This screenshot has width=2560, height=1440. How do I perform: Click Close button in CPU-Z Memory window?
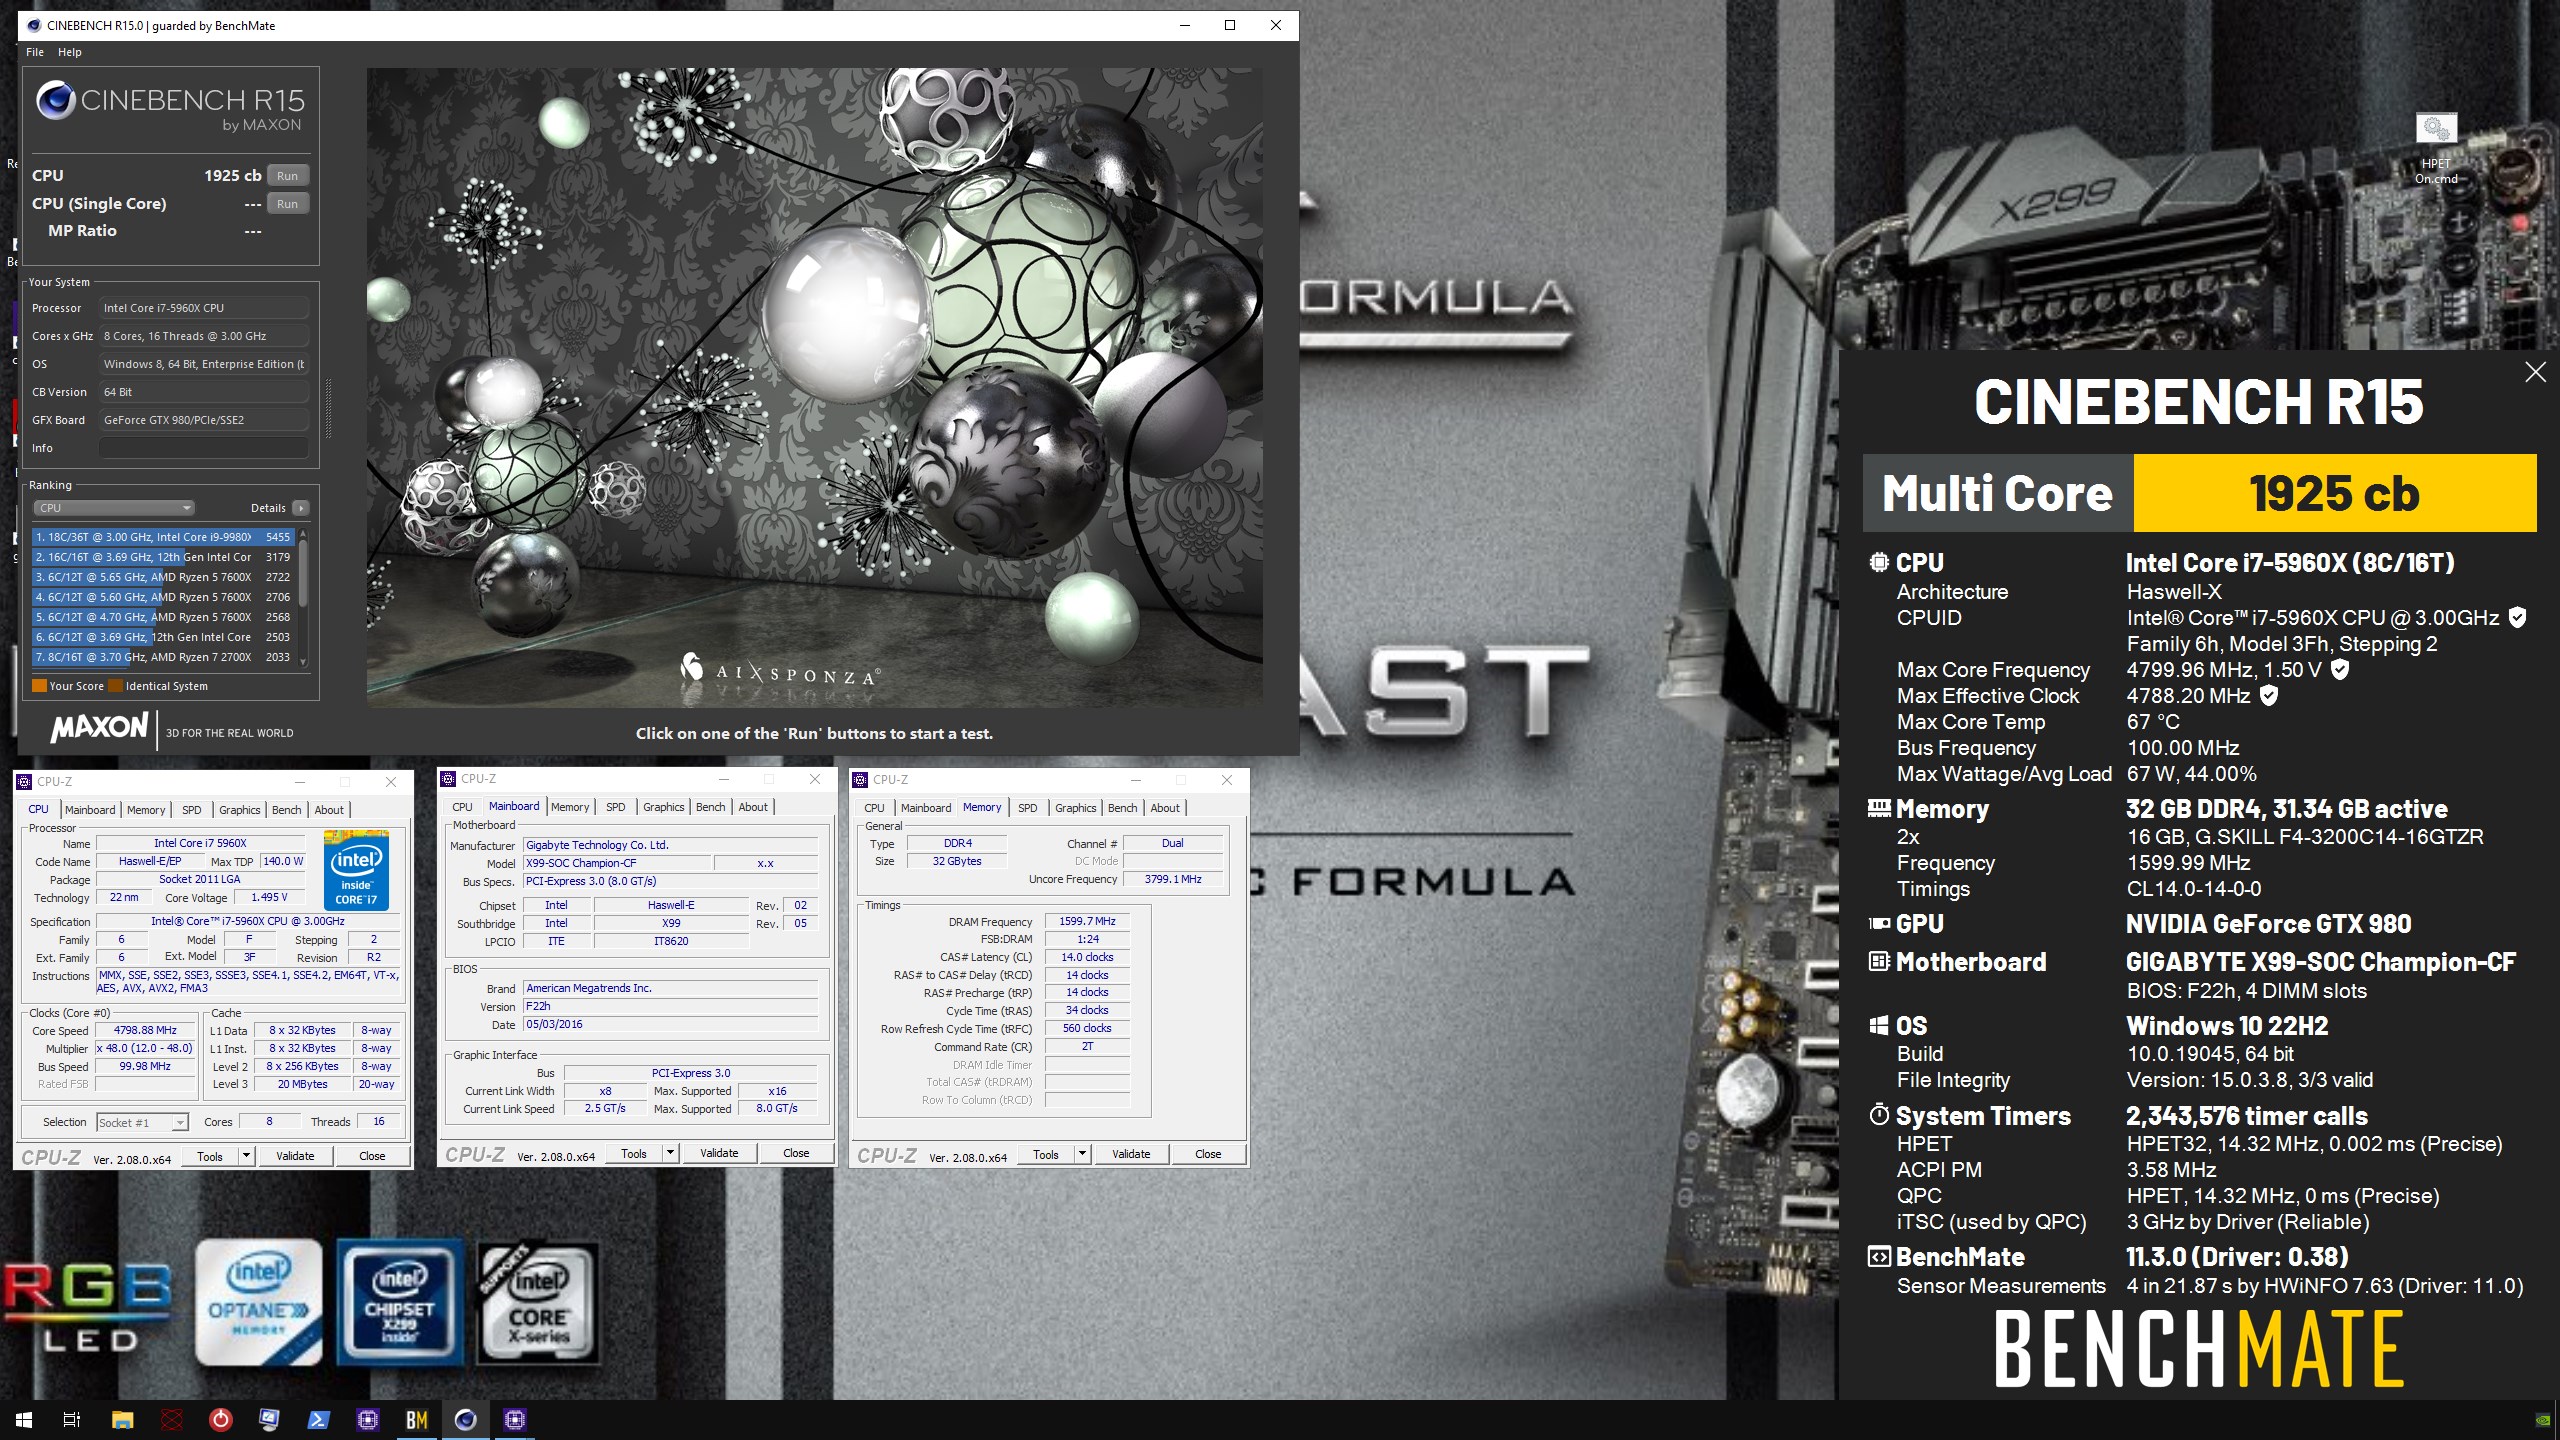[1208, 1154]
